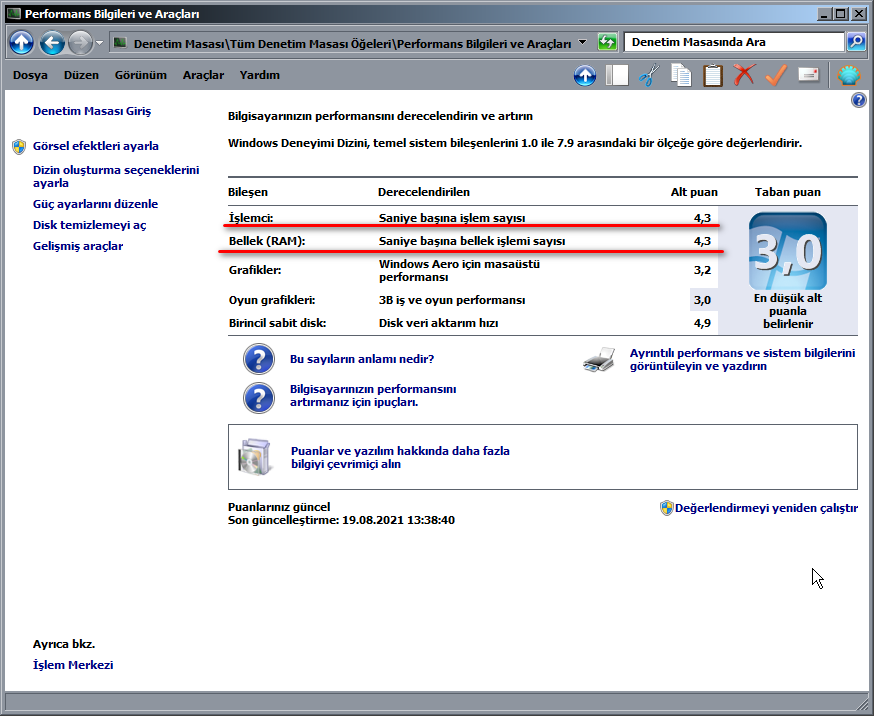The image size is (874, 716).
Task: Click the window resize grip in status bar
Action: tap(861, 703)
